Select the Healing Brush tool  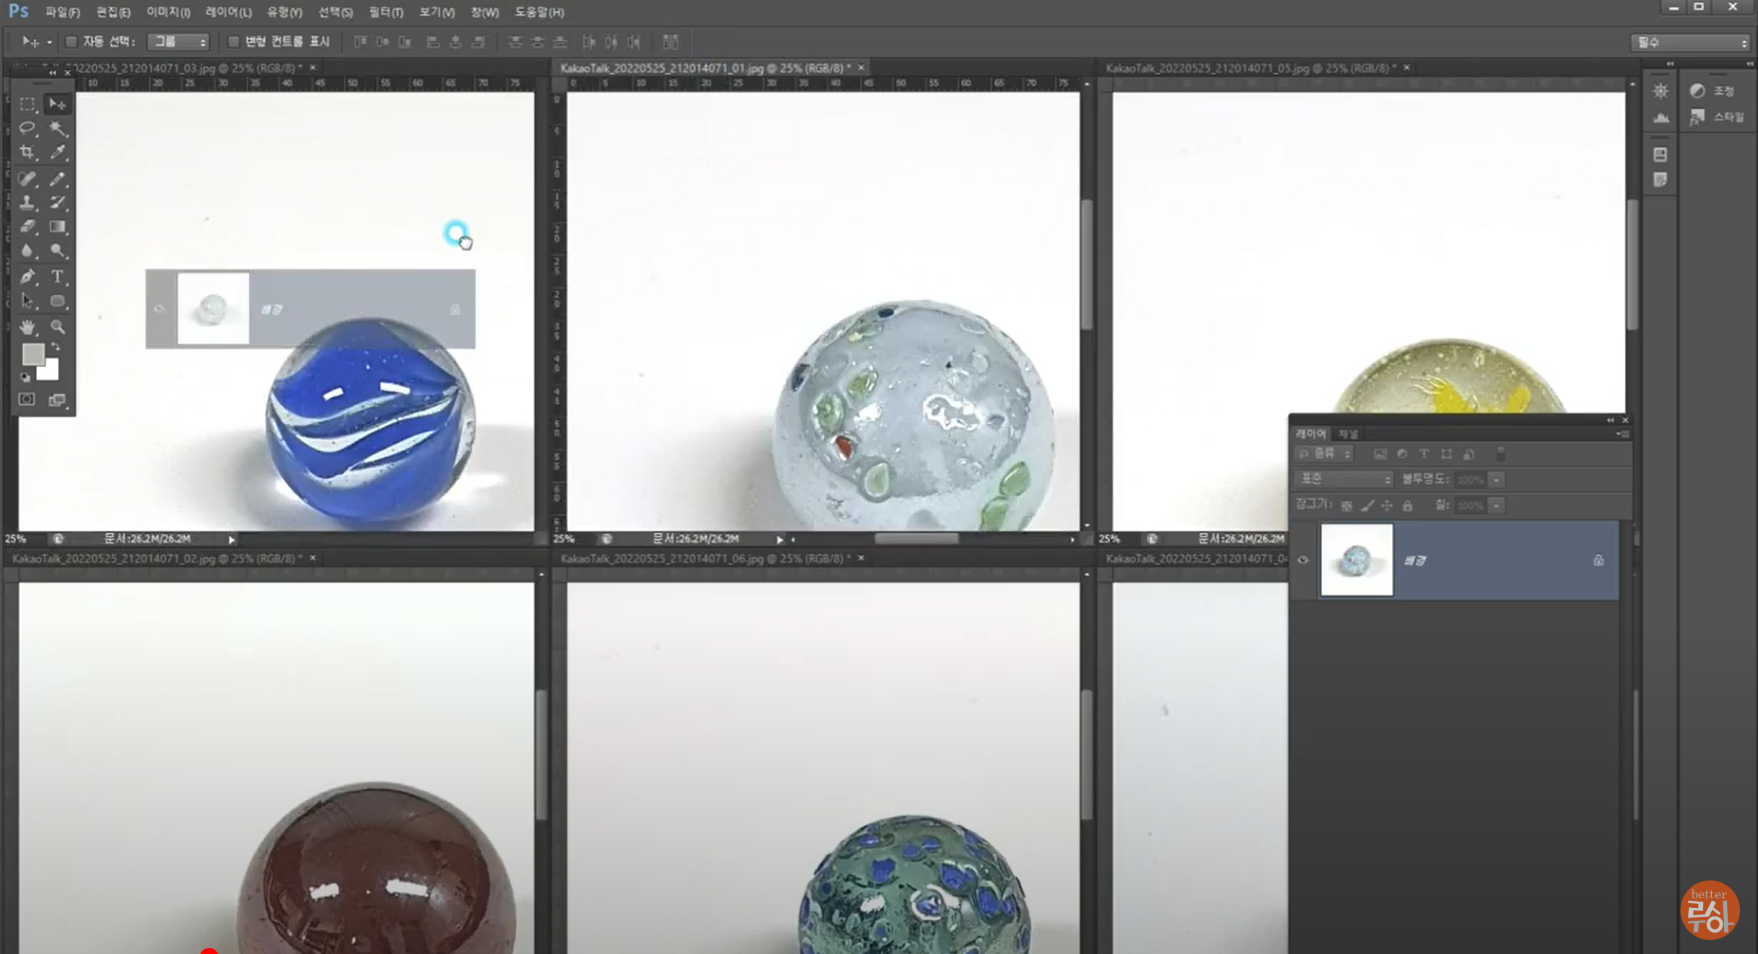27,179
